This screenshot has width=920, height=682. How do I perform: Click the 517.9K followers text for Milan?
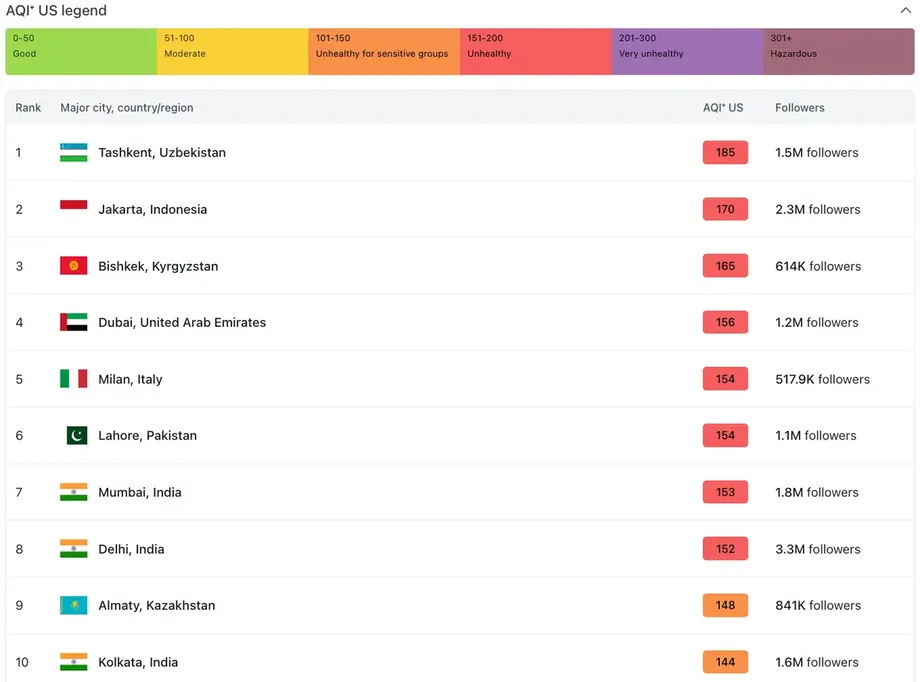click(x=823, y=379)
